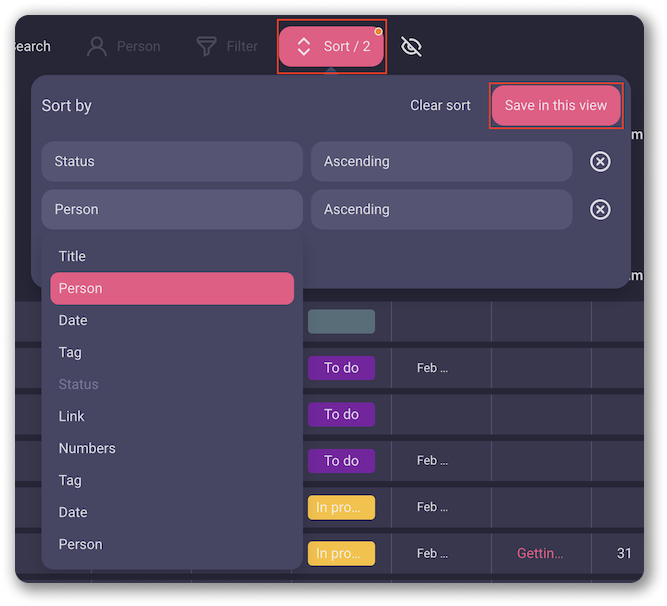
Task: Save sort in this view
Action: (555, 105)
